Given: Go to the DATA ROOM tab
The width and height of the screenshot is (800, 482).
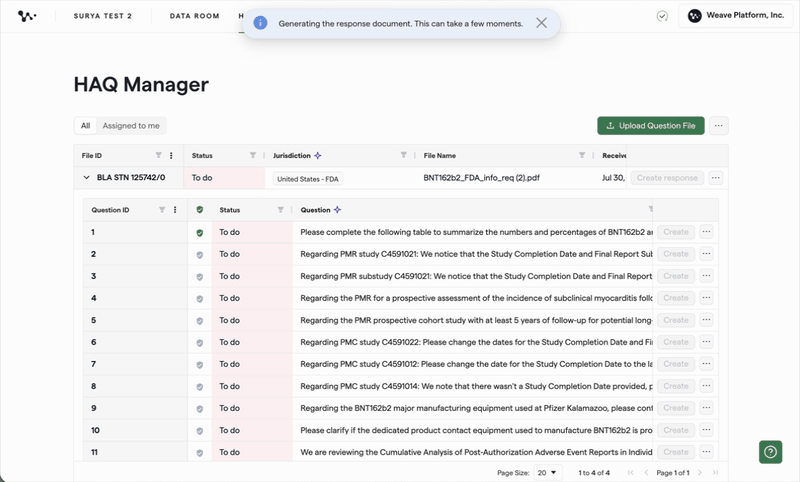Looking at the screenshot, I should [194, 16].
